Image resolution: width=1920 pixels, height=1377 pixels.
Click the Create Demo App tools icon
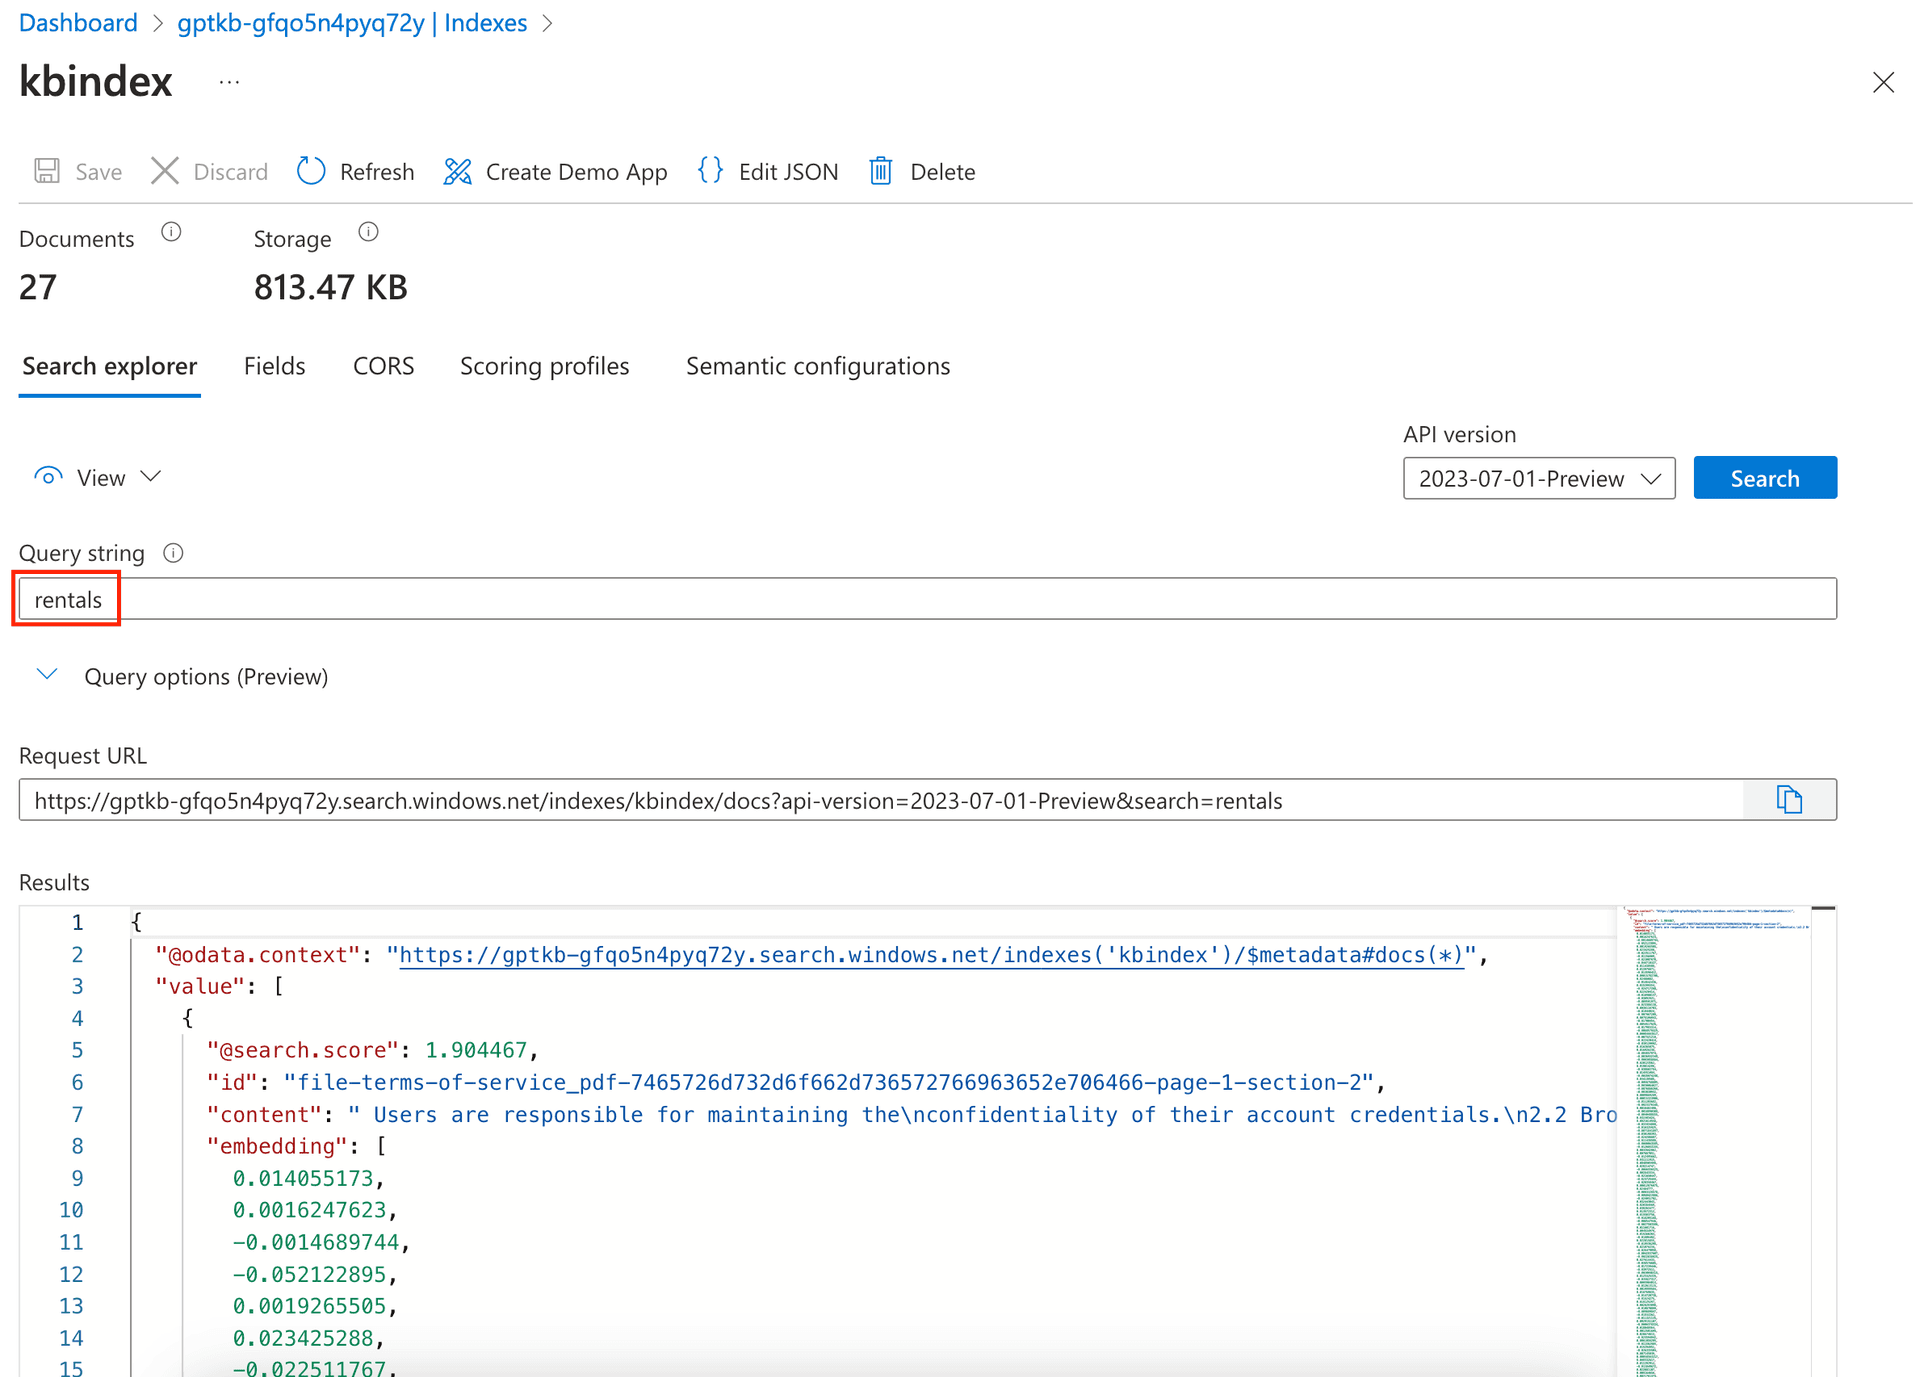pyautogui.click(x=458, y=171)
